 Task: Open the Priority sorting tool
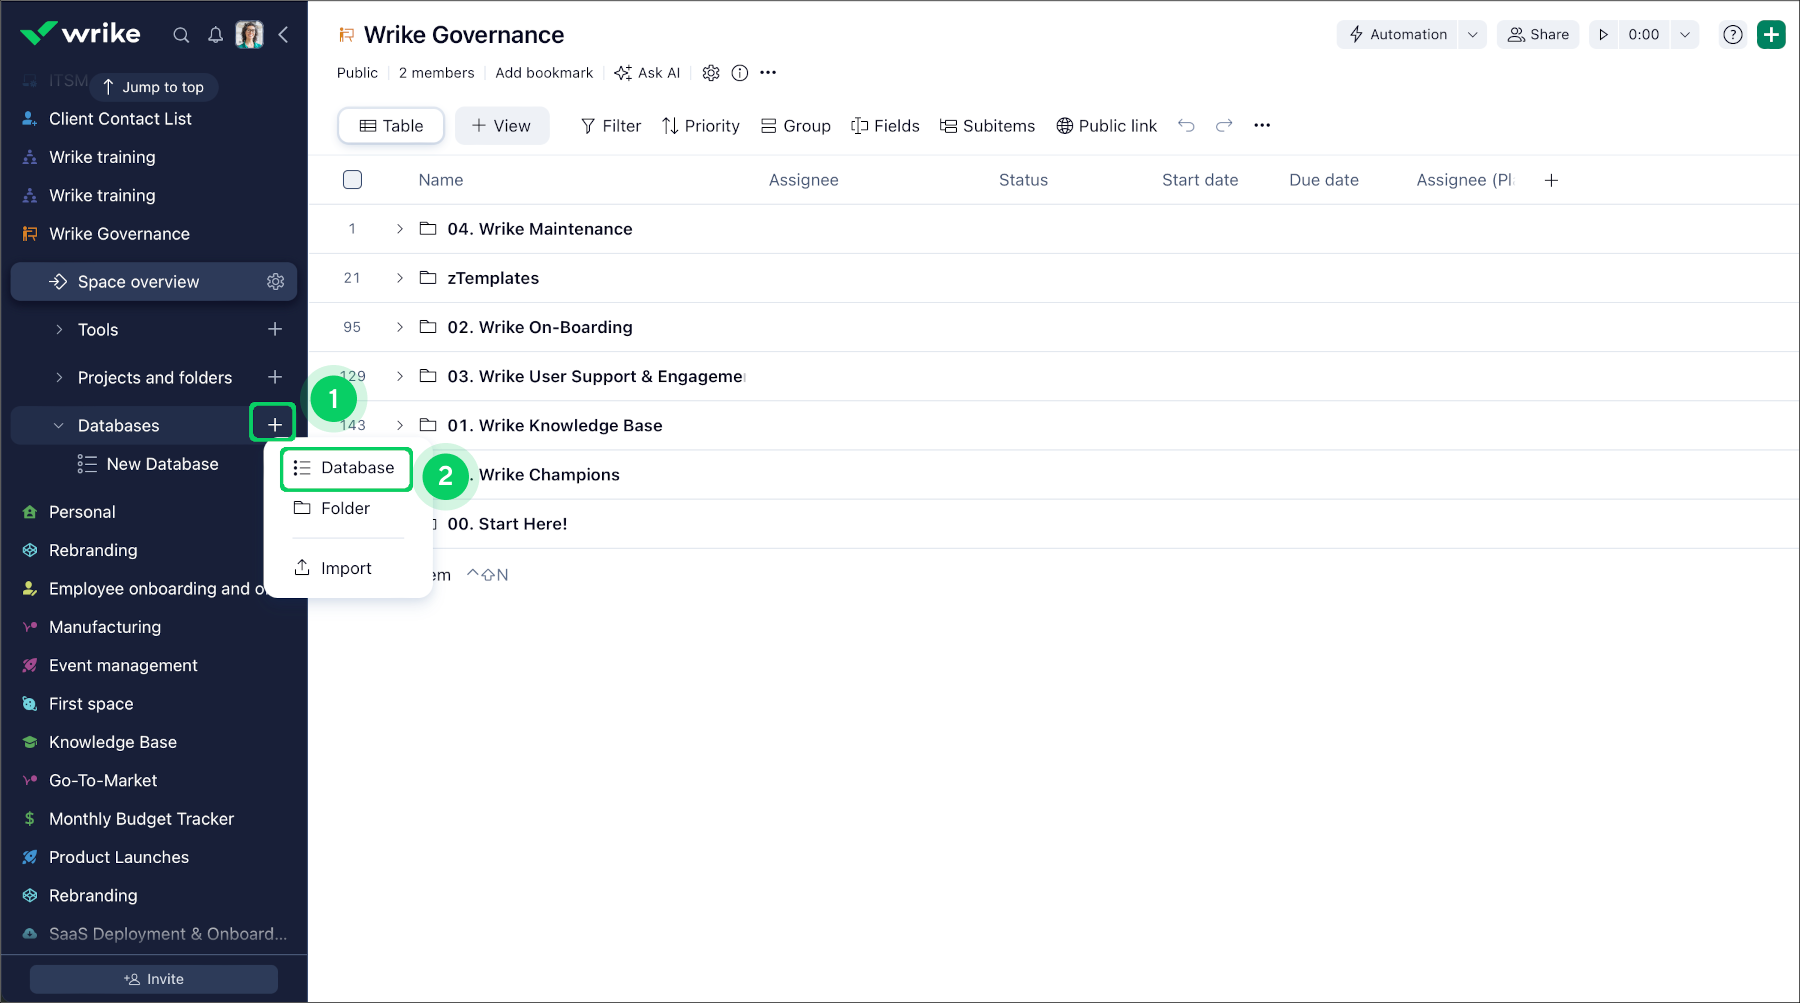[669, 125]
